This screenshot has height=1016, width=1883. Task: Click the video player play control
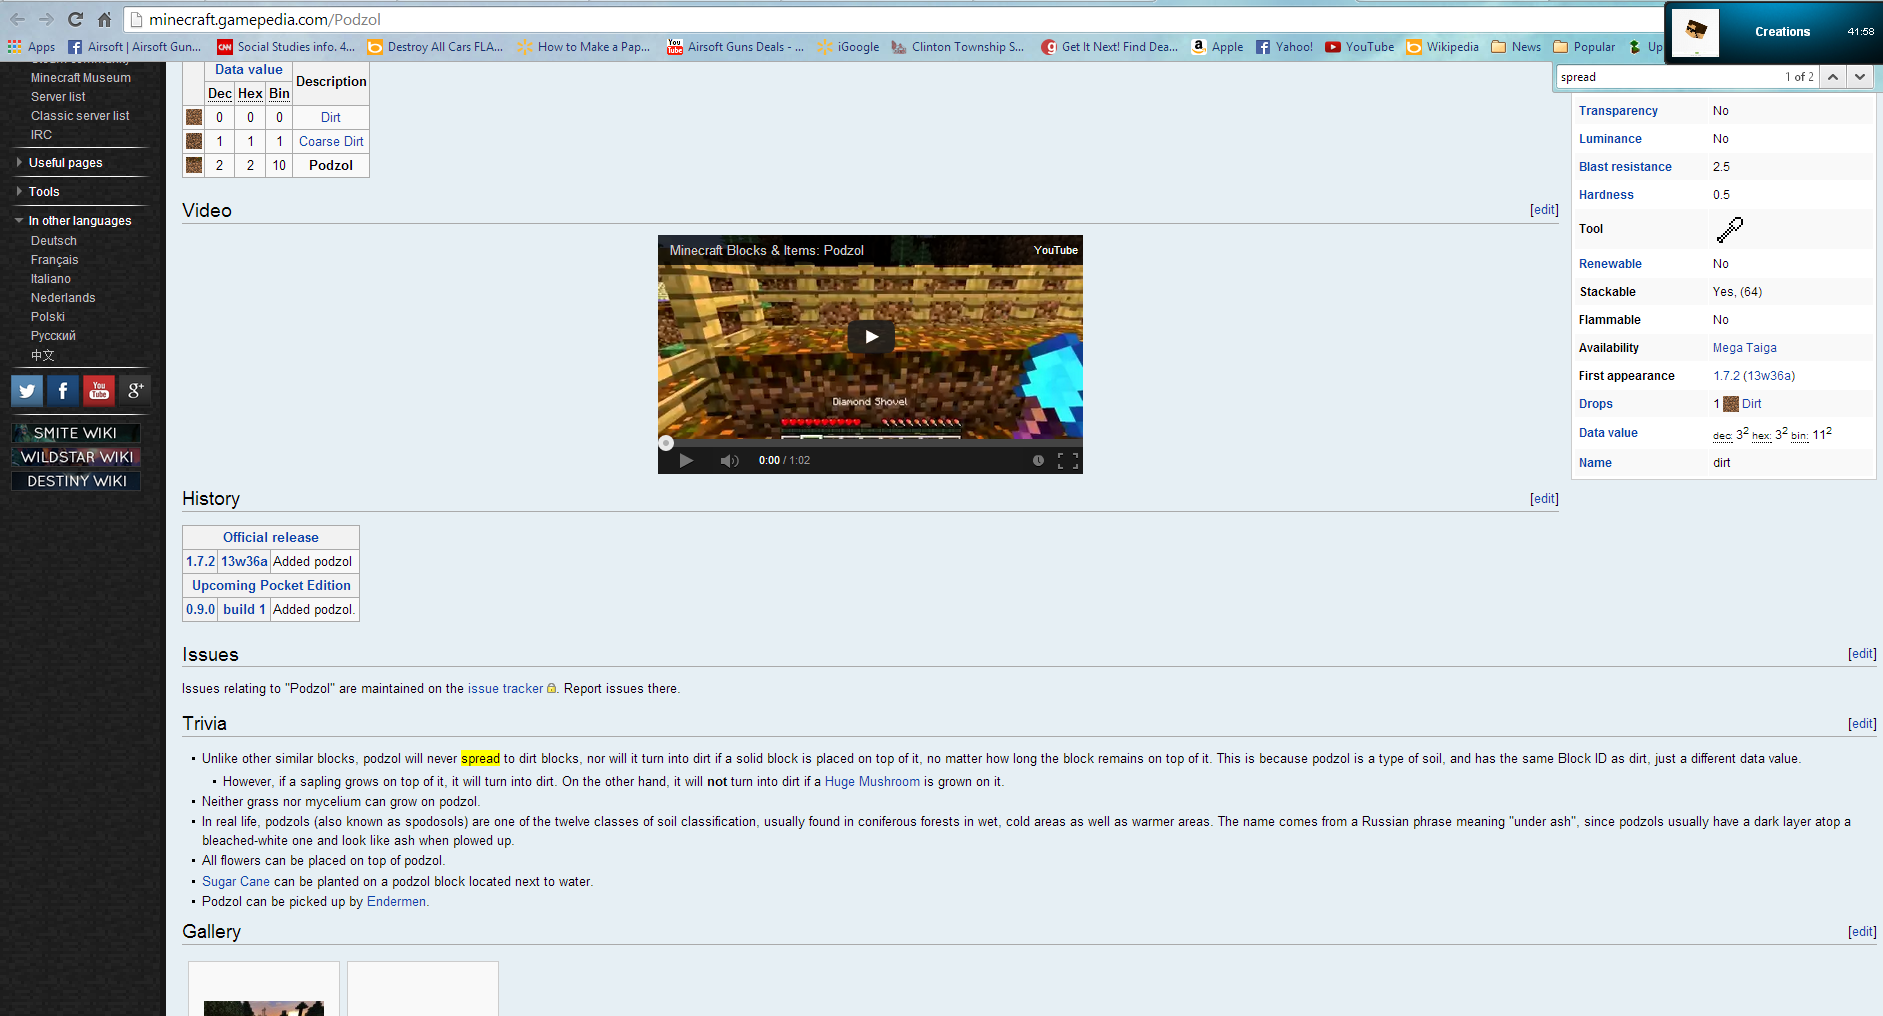click(686, 460)
